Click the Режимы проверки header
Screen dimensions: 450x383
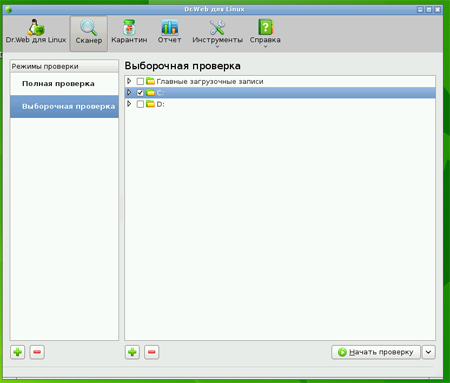pyautogui.click(x=64, y=66)
